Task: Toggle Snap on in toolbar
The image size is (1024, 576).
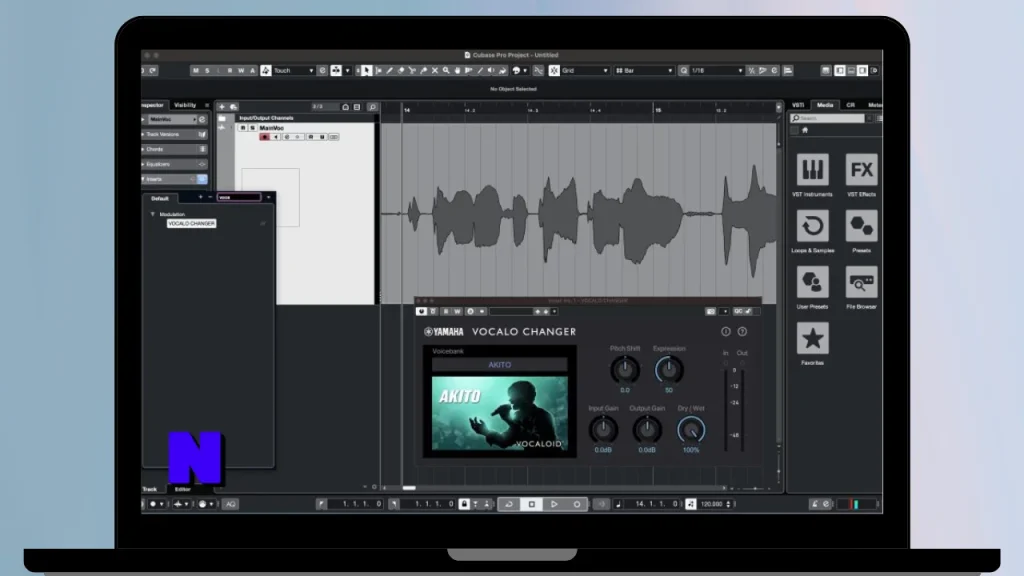Action: click(554, 71)
